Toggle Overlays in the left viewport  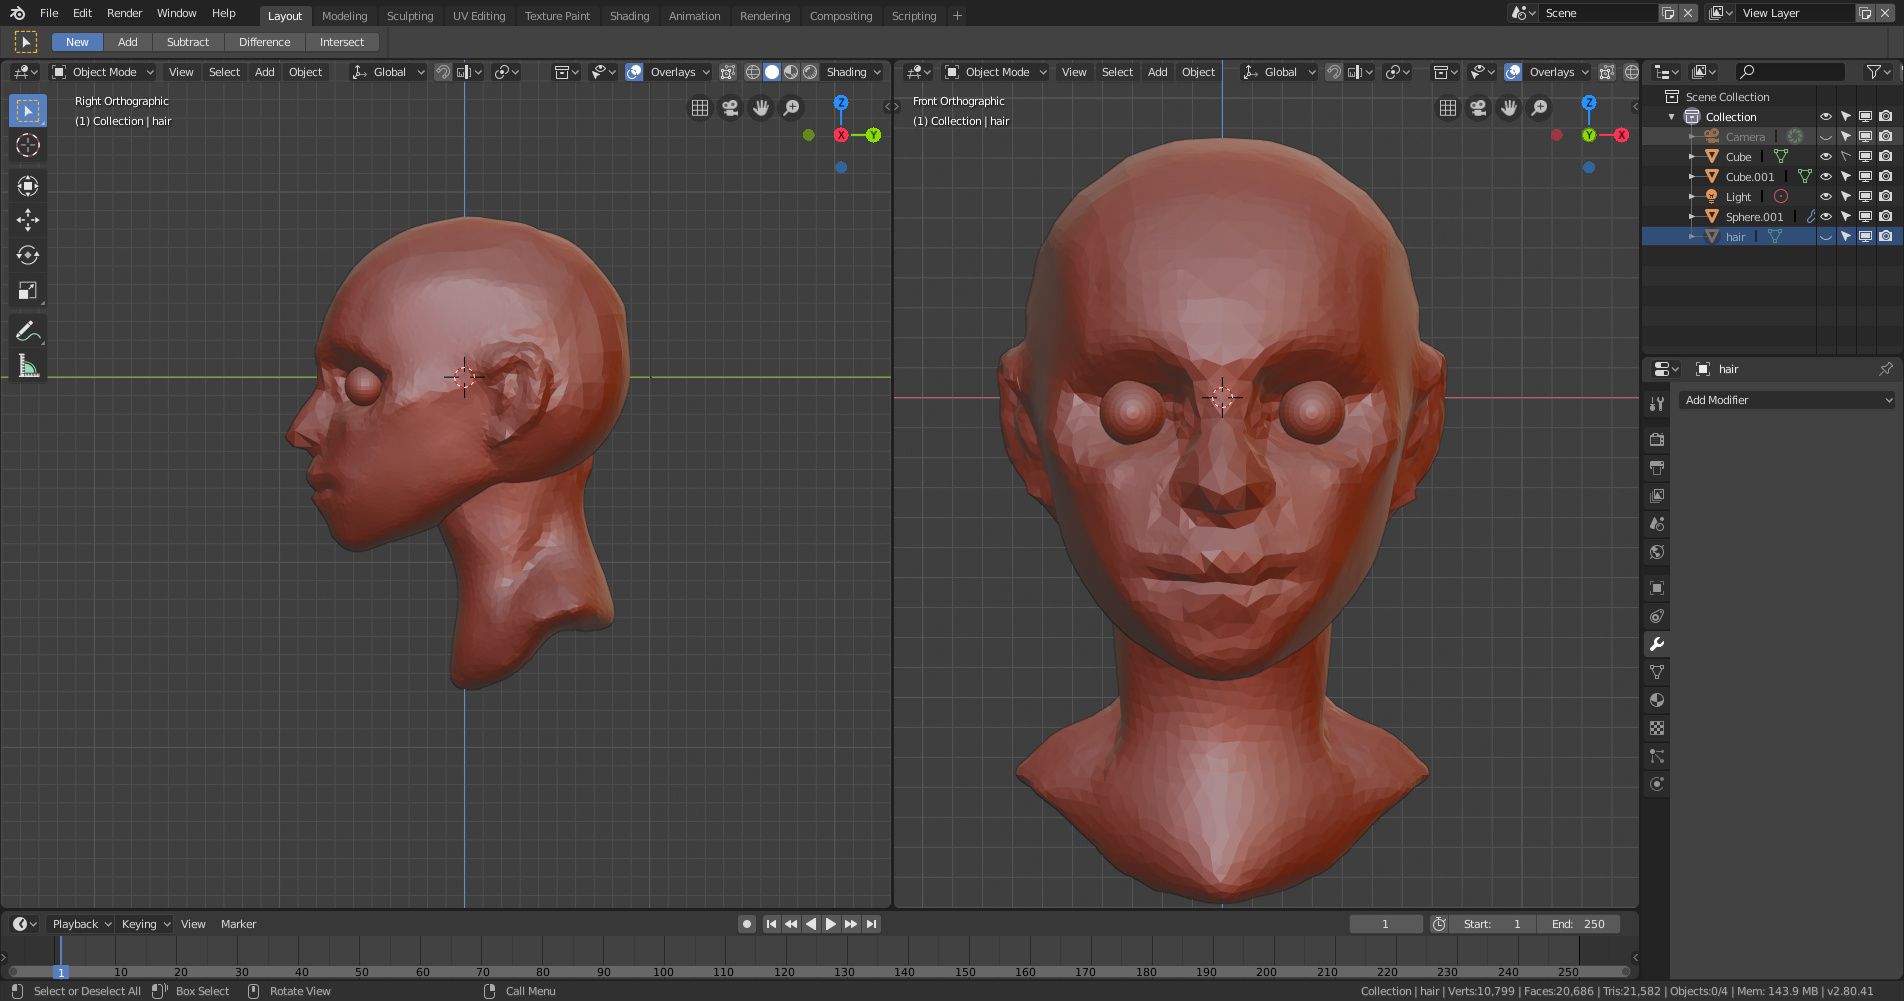pyautogui.click(x=634, y=72)
